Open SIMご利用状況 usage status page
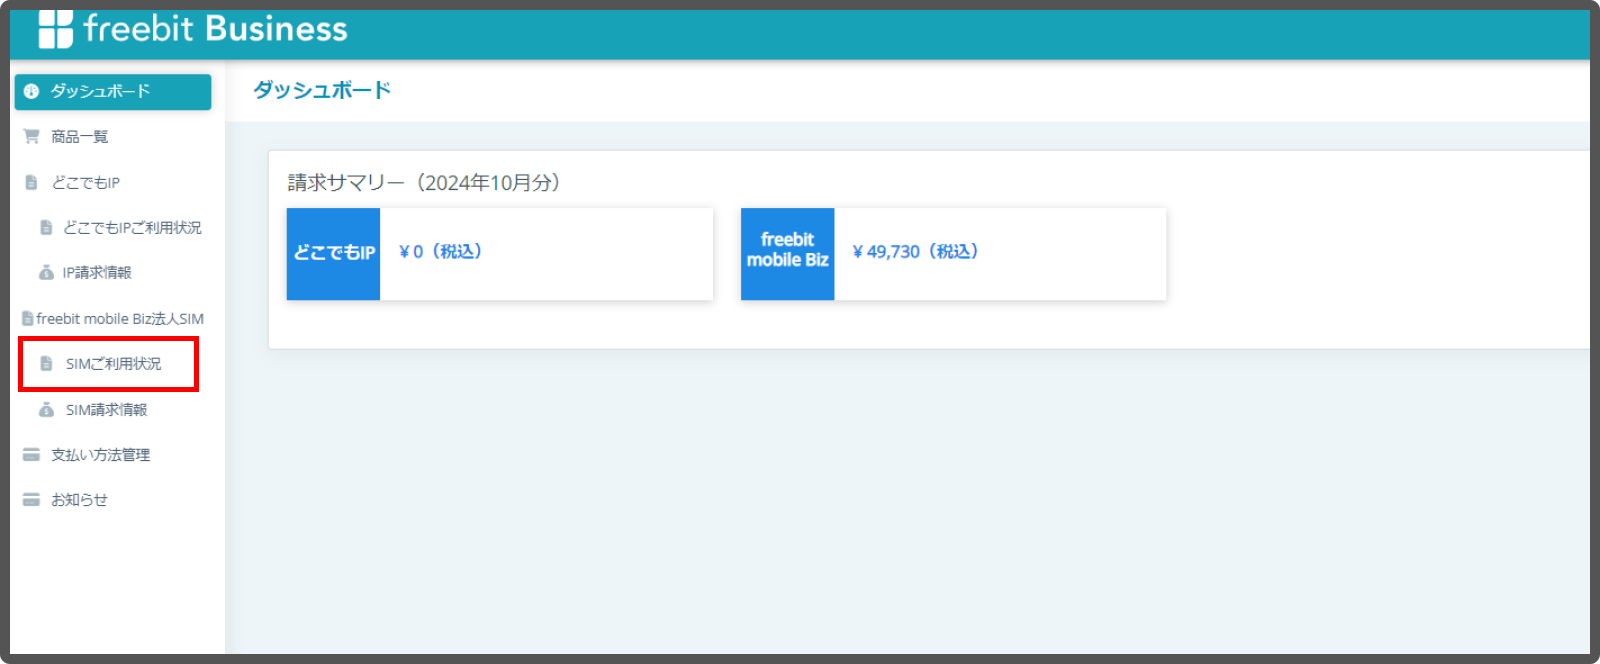This screenshot has height=664, width=1600. click(113, 363)
